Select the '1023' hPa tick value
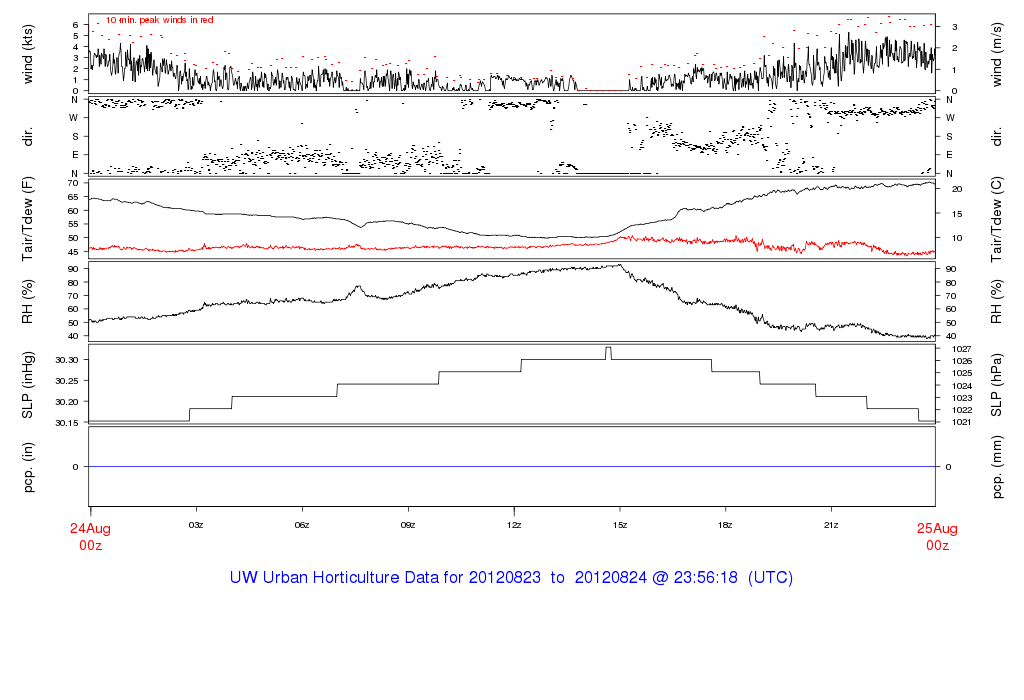1024x700 pixels. pyautogui.click(x=962, y=398)
